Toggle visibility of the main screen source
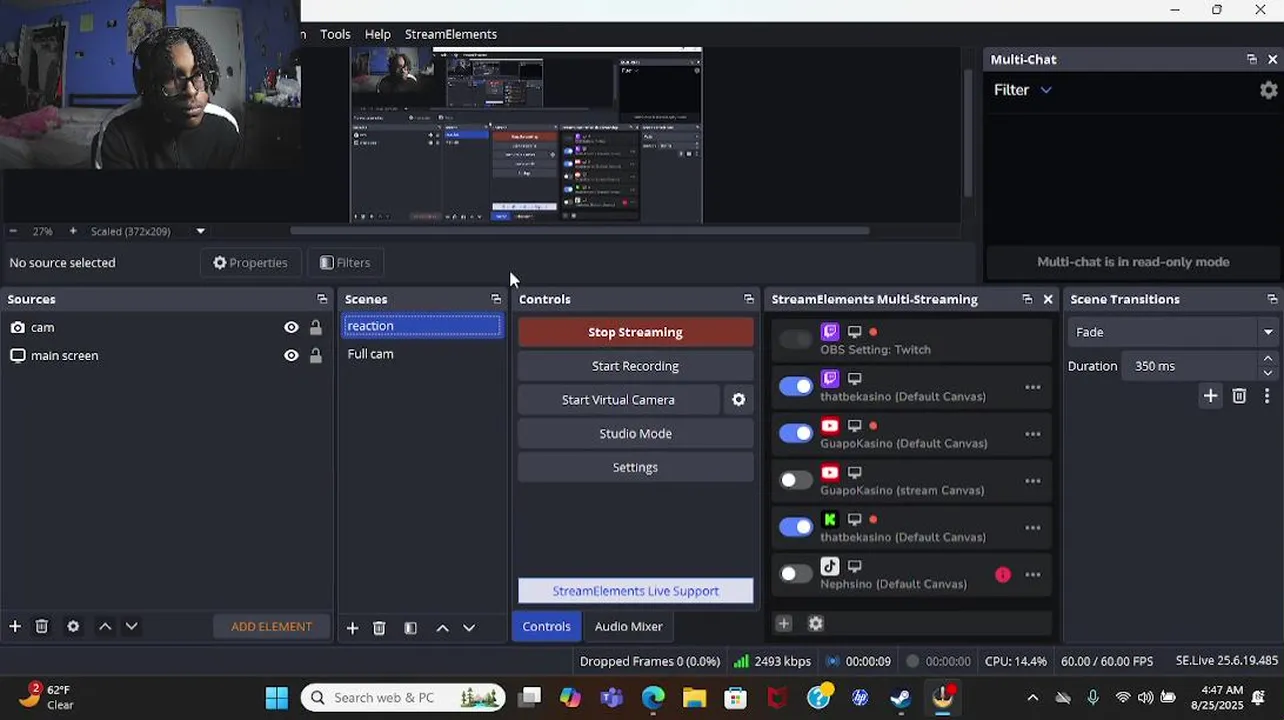The height and width of the screenshot is (720, 1284). (x=291, y=355)
